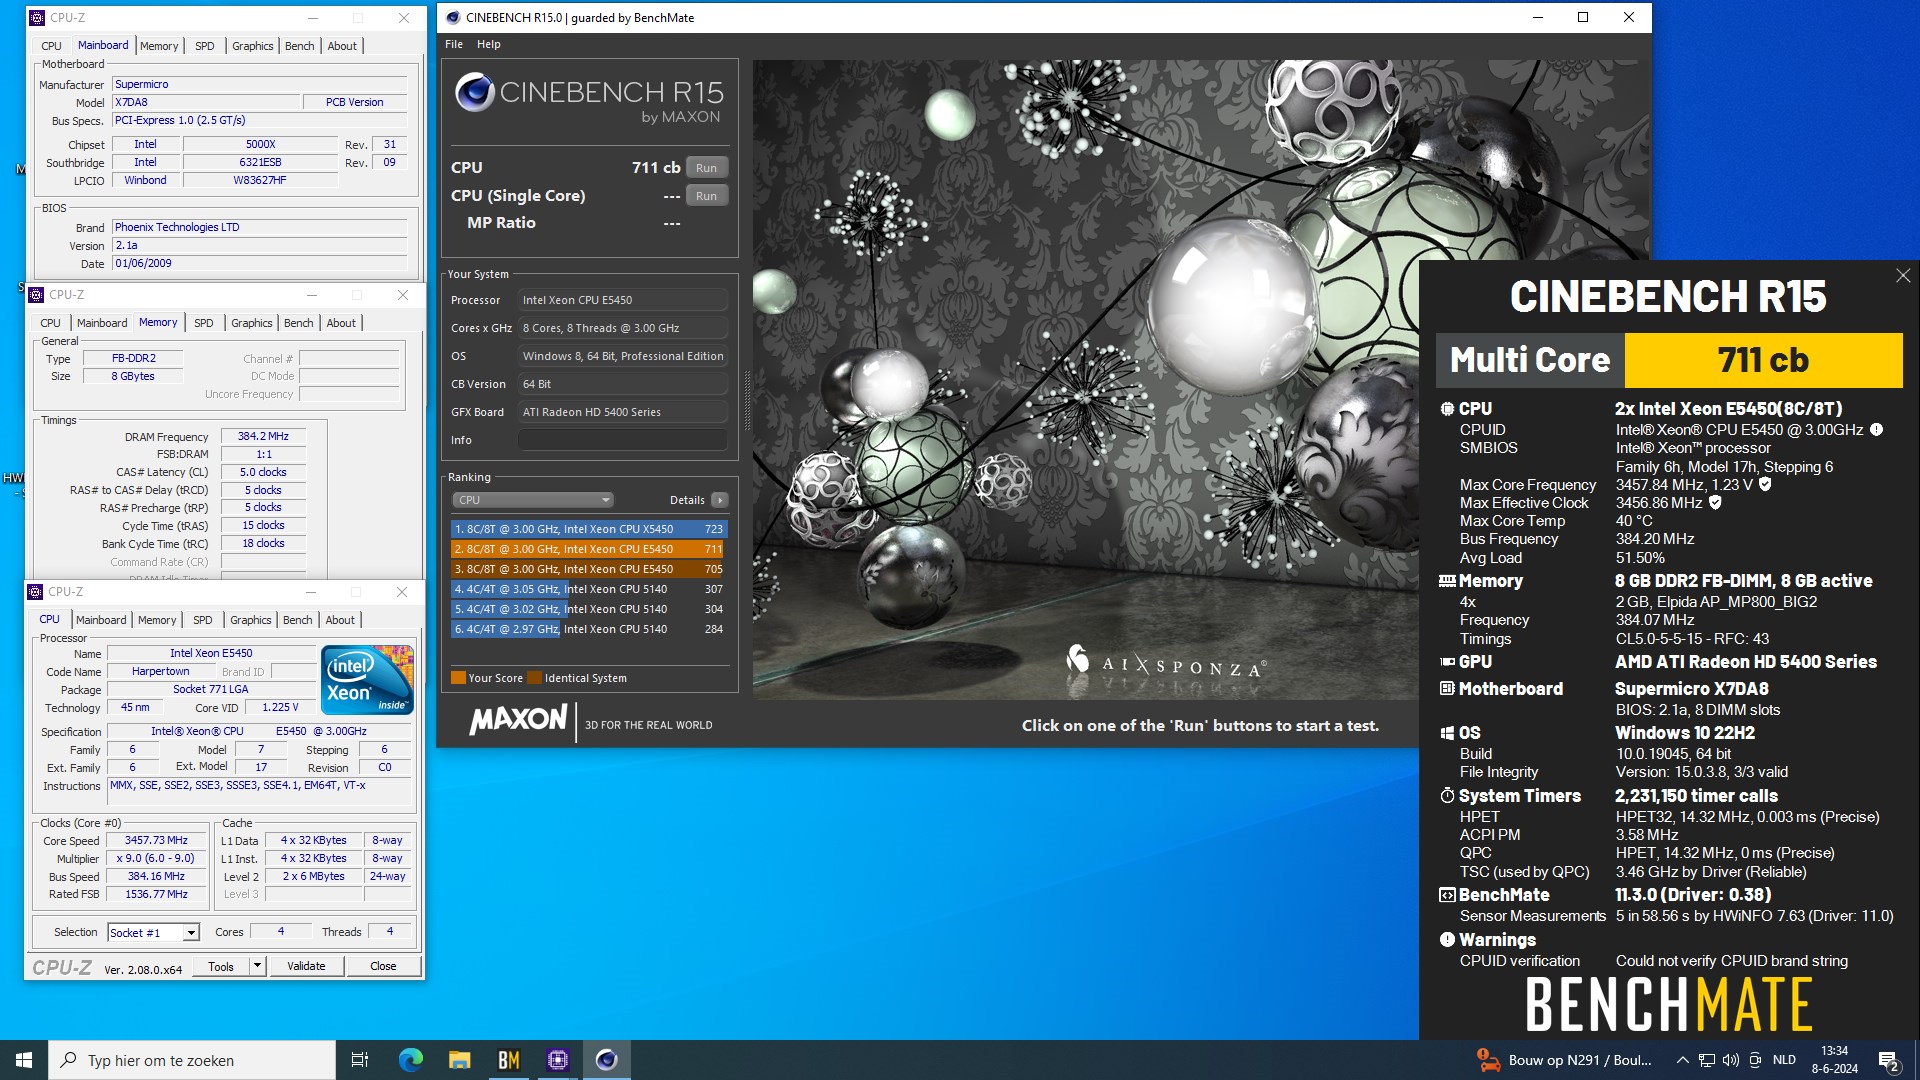Open the Ranking CPU dropdown in Cinebench
The width and height of the screenshot is (1920, 1080).
point(533,500)
